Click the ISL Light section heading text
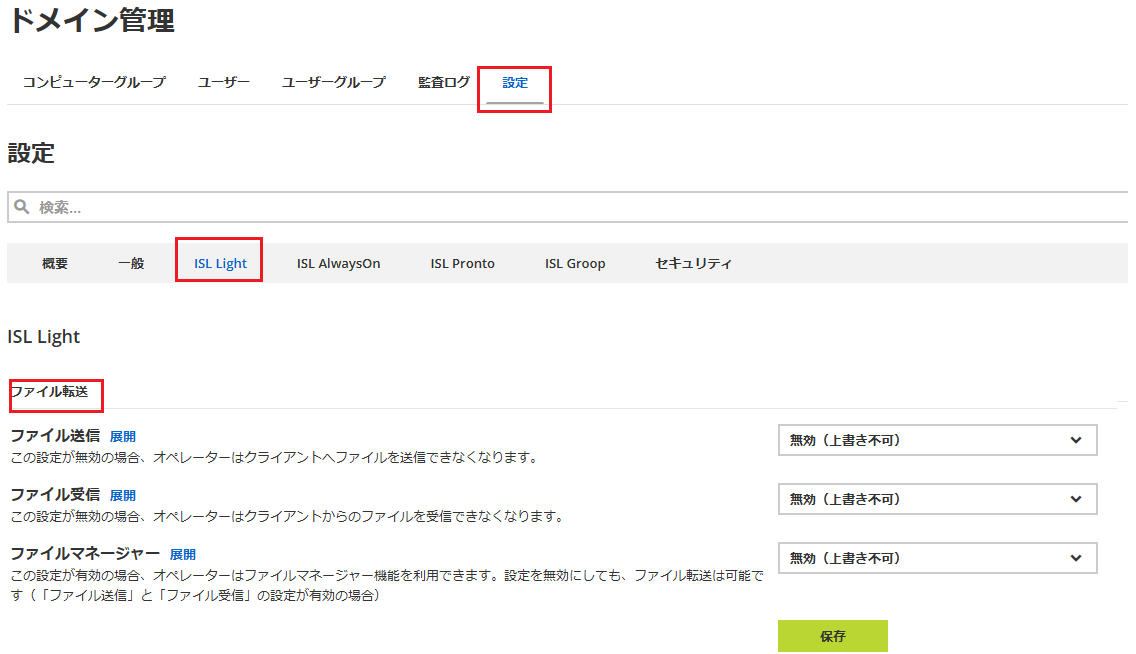The width and height of the screenshot is (1136, 654). pyautogui.click(x=43, y=337)
